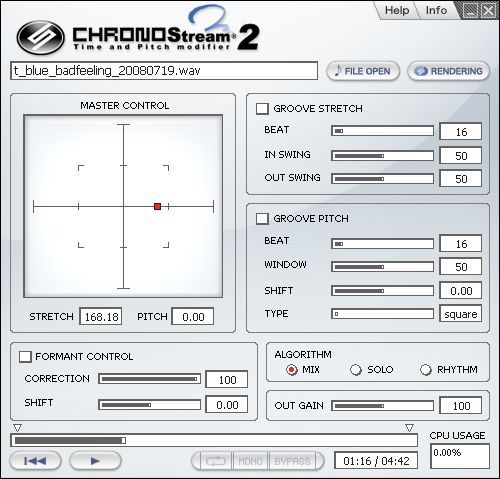Screen dimensions: 500x479
Task: Click the WINDOW value 50
Action: [461, 266]
